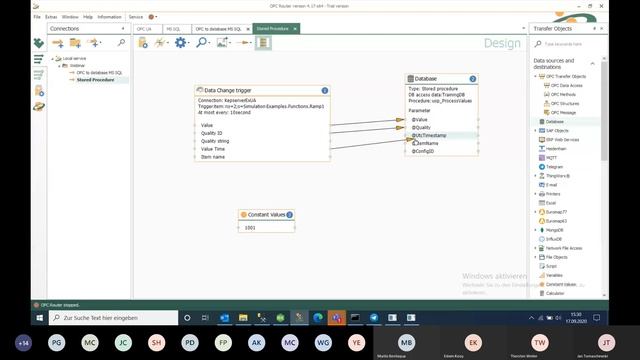Open Telegram from the taskbar
The width and height of the screenshot is (640, 360).
(x=374, y=318)
